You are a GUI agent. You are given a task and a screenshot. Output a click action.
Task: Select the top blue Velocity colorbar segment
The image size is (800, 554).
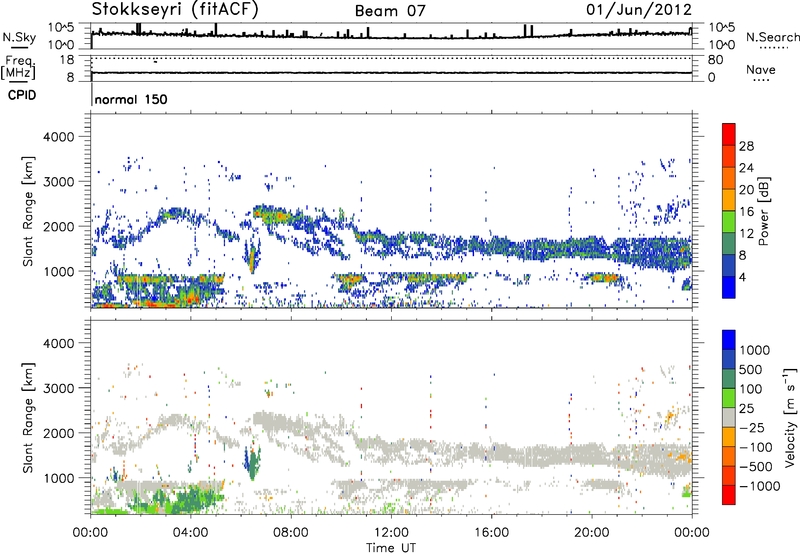(x=729, y=340)
